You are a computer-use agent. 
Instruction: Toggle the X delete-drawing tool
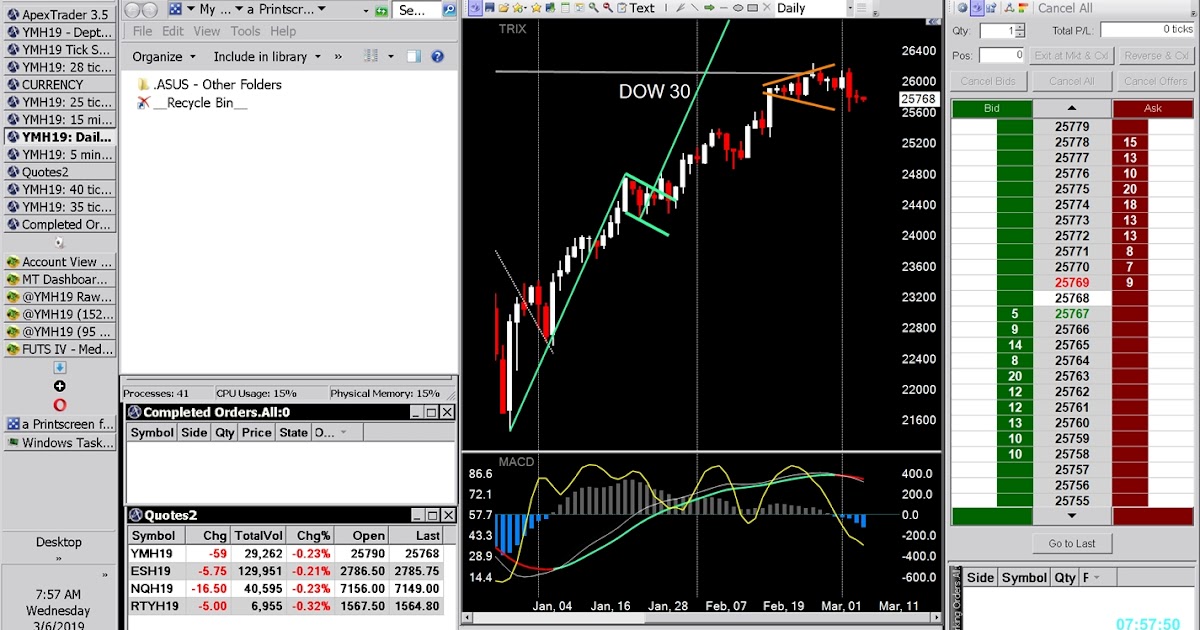point(768,8)
